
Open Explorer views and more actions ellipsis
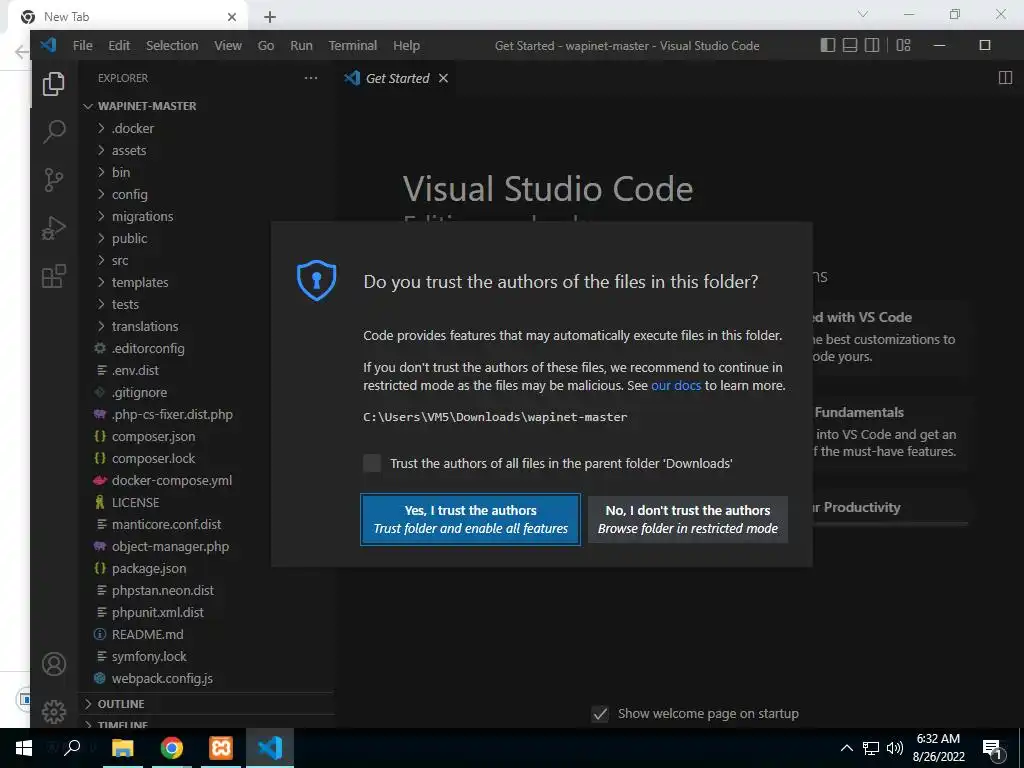(x=311, y=78)
